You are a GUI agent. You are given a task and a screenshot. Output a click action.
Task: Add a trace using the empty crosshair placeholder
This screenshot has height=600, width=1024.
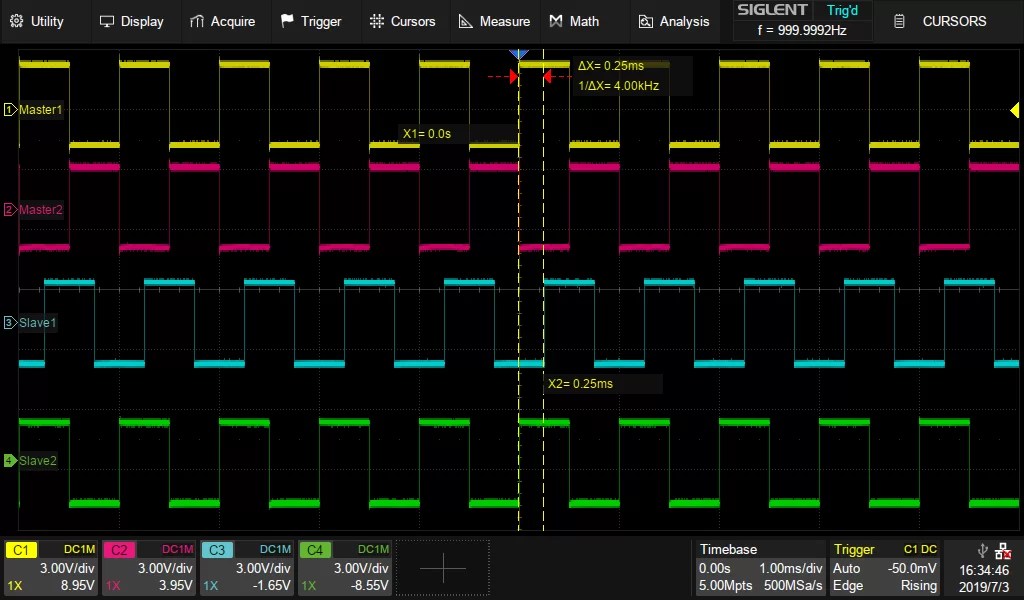tap(443, 566)
